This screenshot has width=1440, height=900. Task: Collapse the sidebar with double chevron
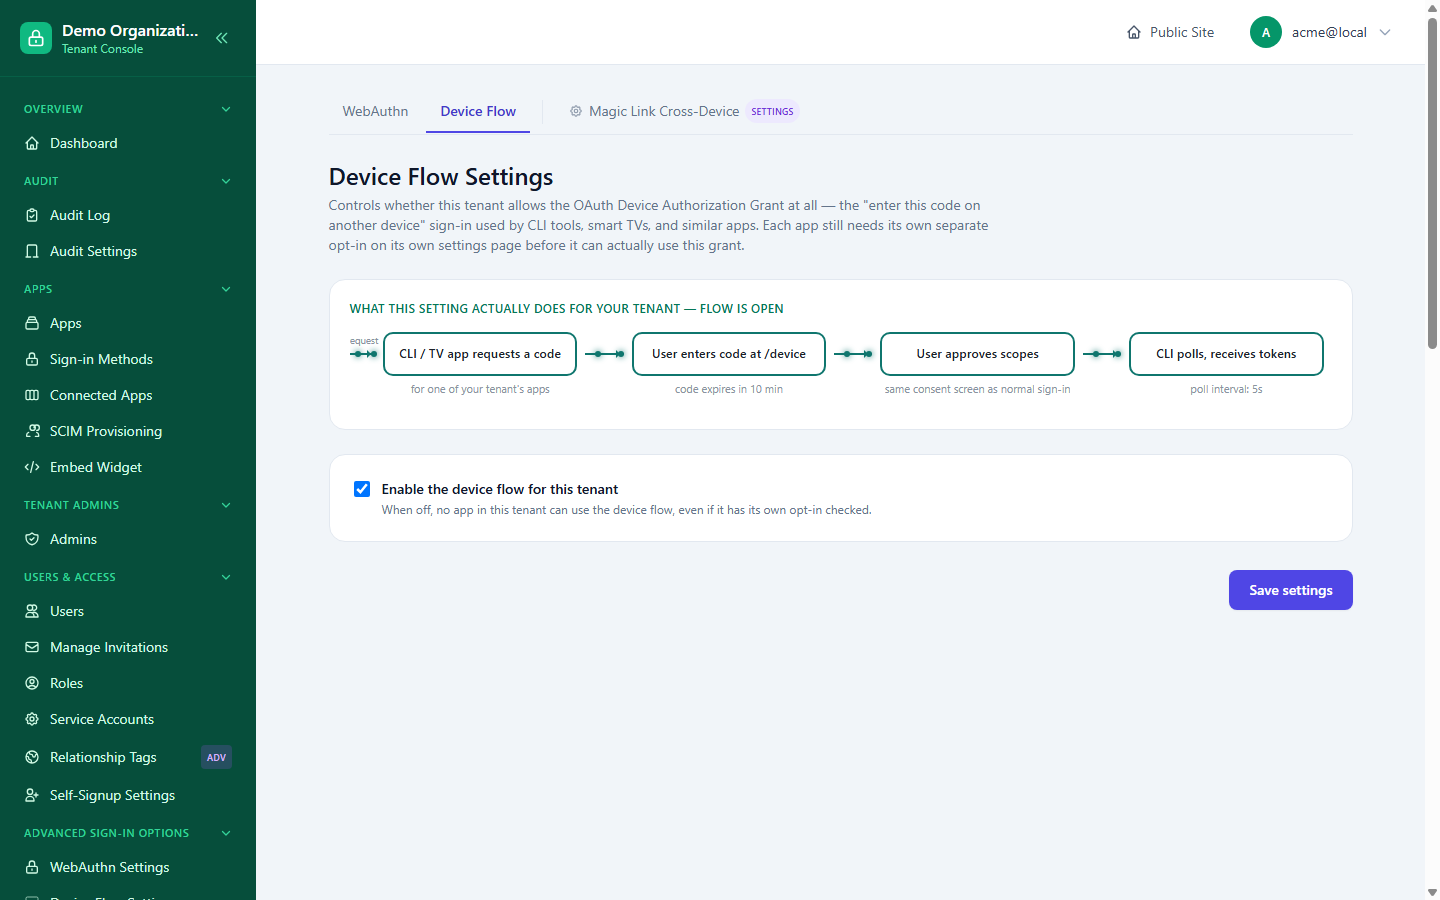point(222,38)
